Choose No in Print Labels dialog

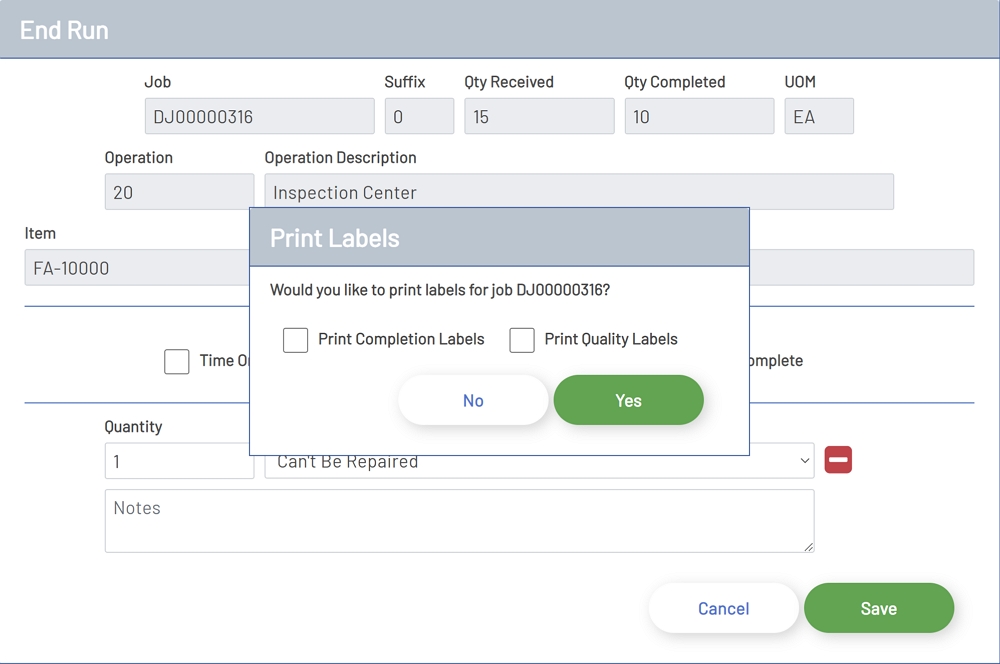(x=473, y=400)
